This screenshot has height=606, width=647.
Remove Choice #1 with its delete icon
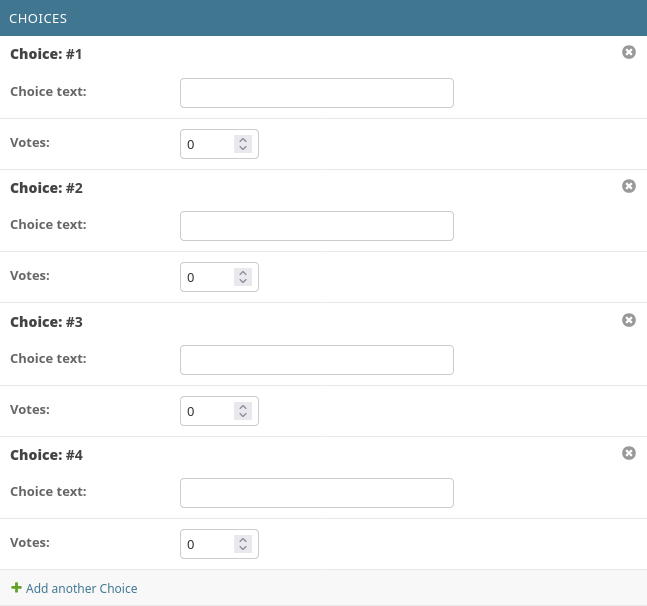(x=629, y=52)
